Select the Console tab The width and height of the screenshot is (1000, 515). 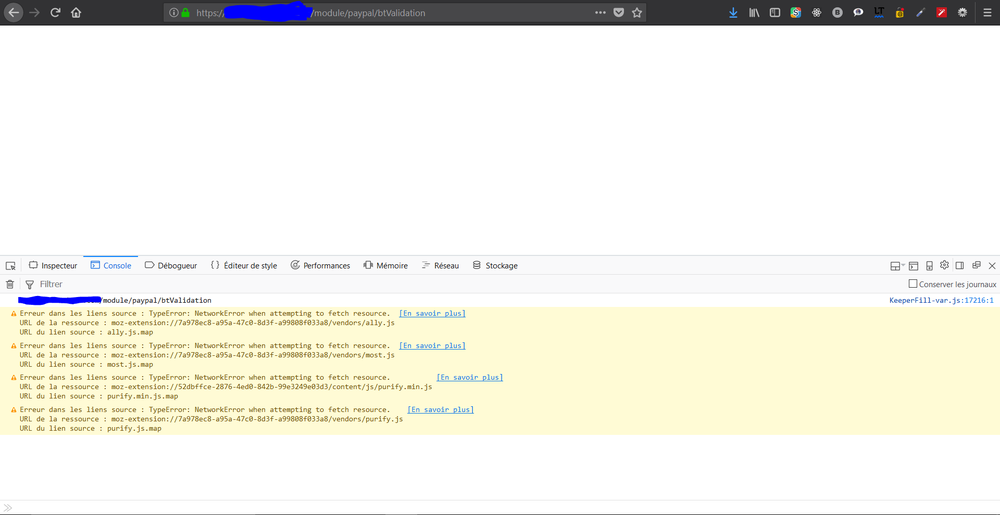point(111,266)
